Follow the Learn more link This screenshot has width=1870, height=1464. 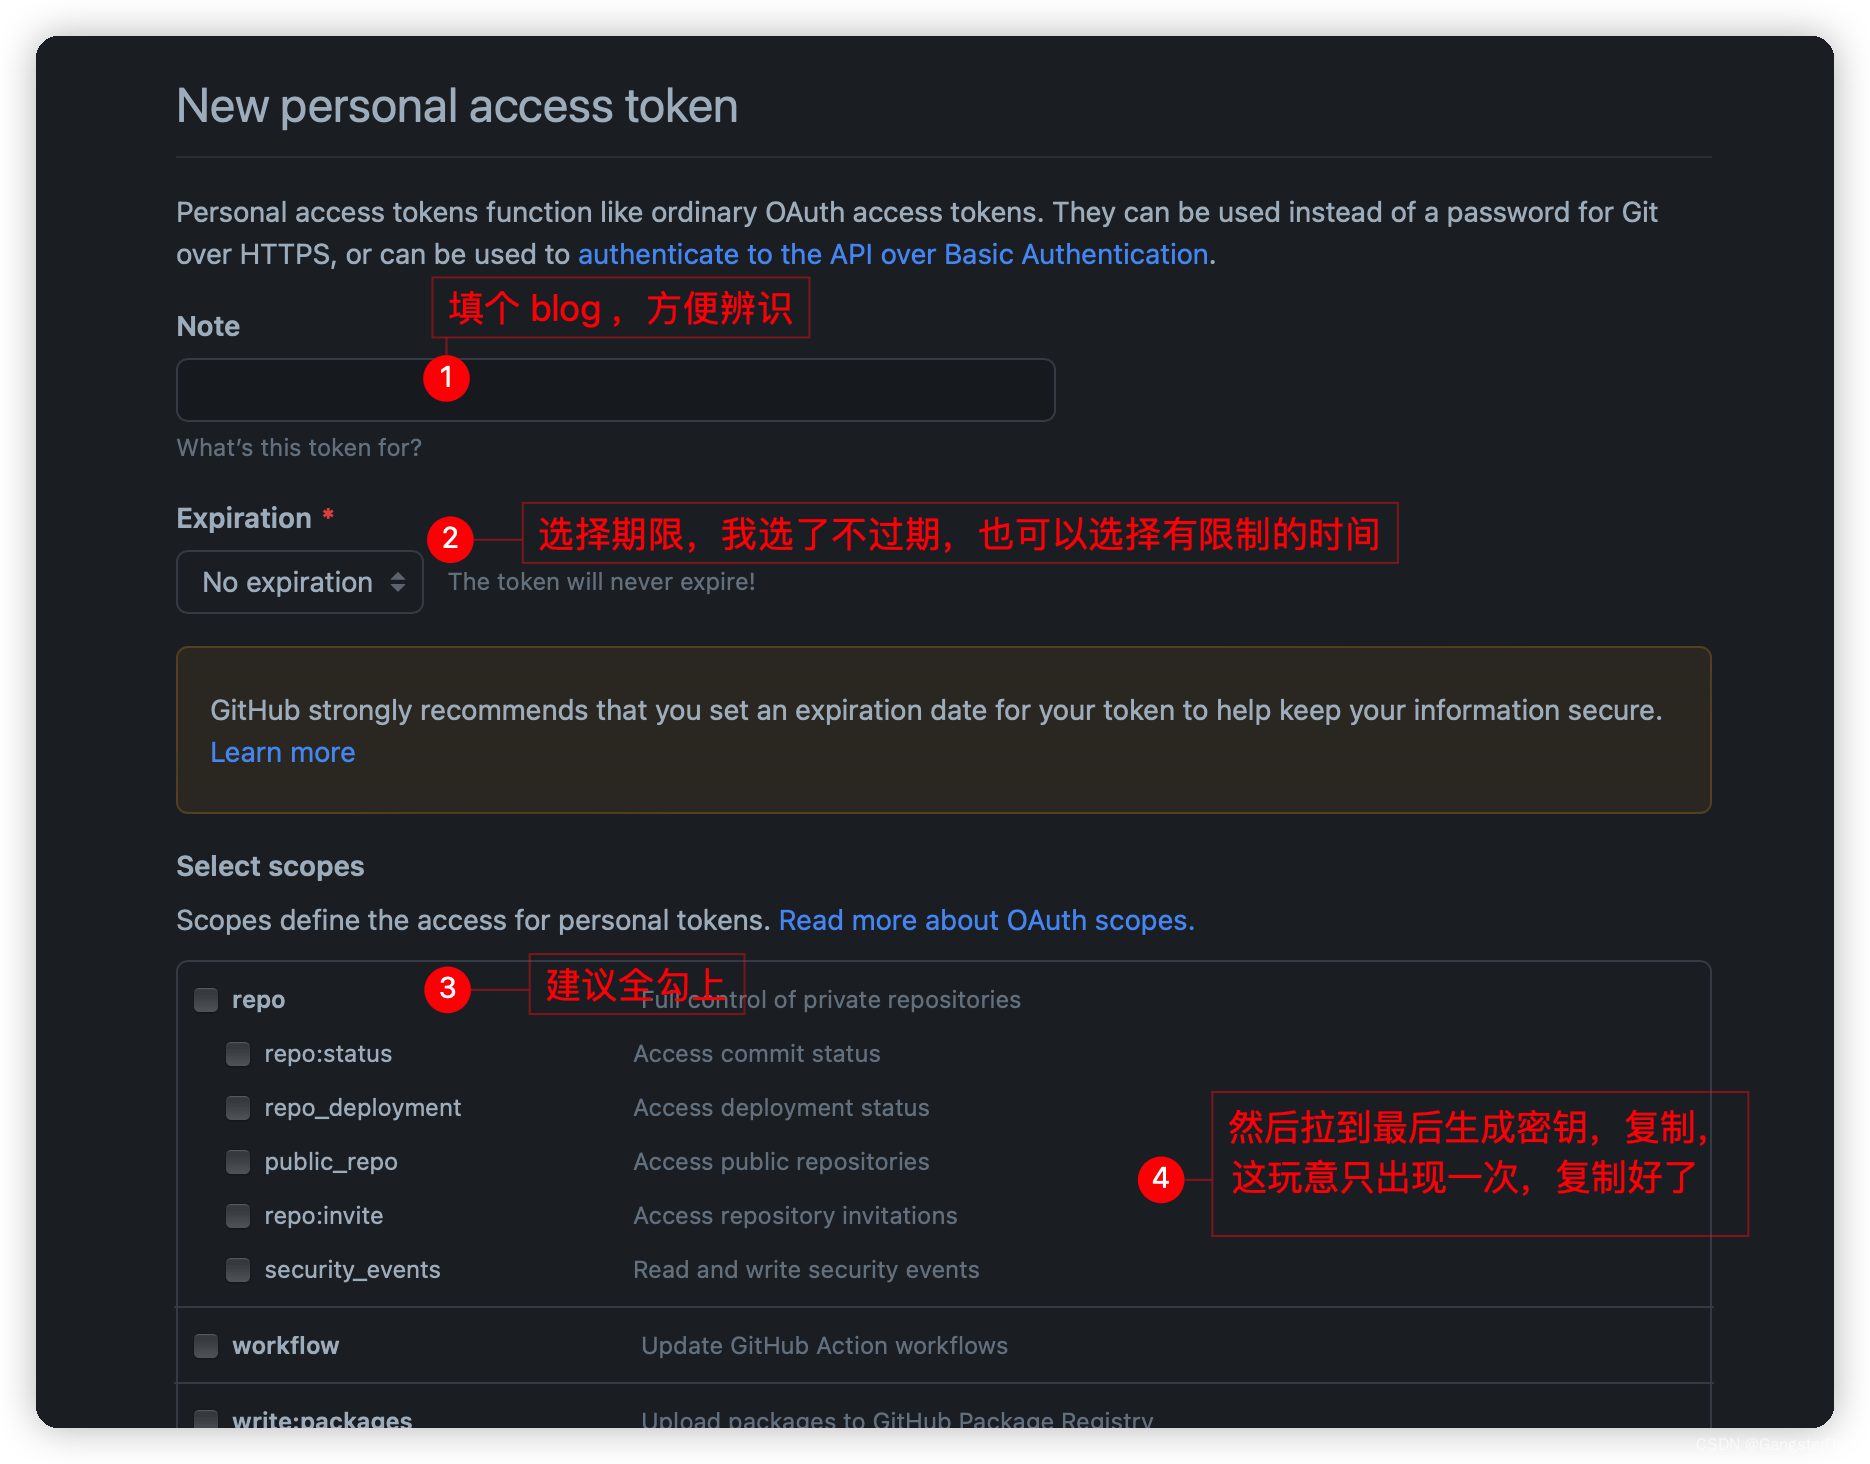(282, 752)
